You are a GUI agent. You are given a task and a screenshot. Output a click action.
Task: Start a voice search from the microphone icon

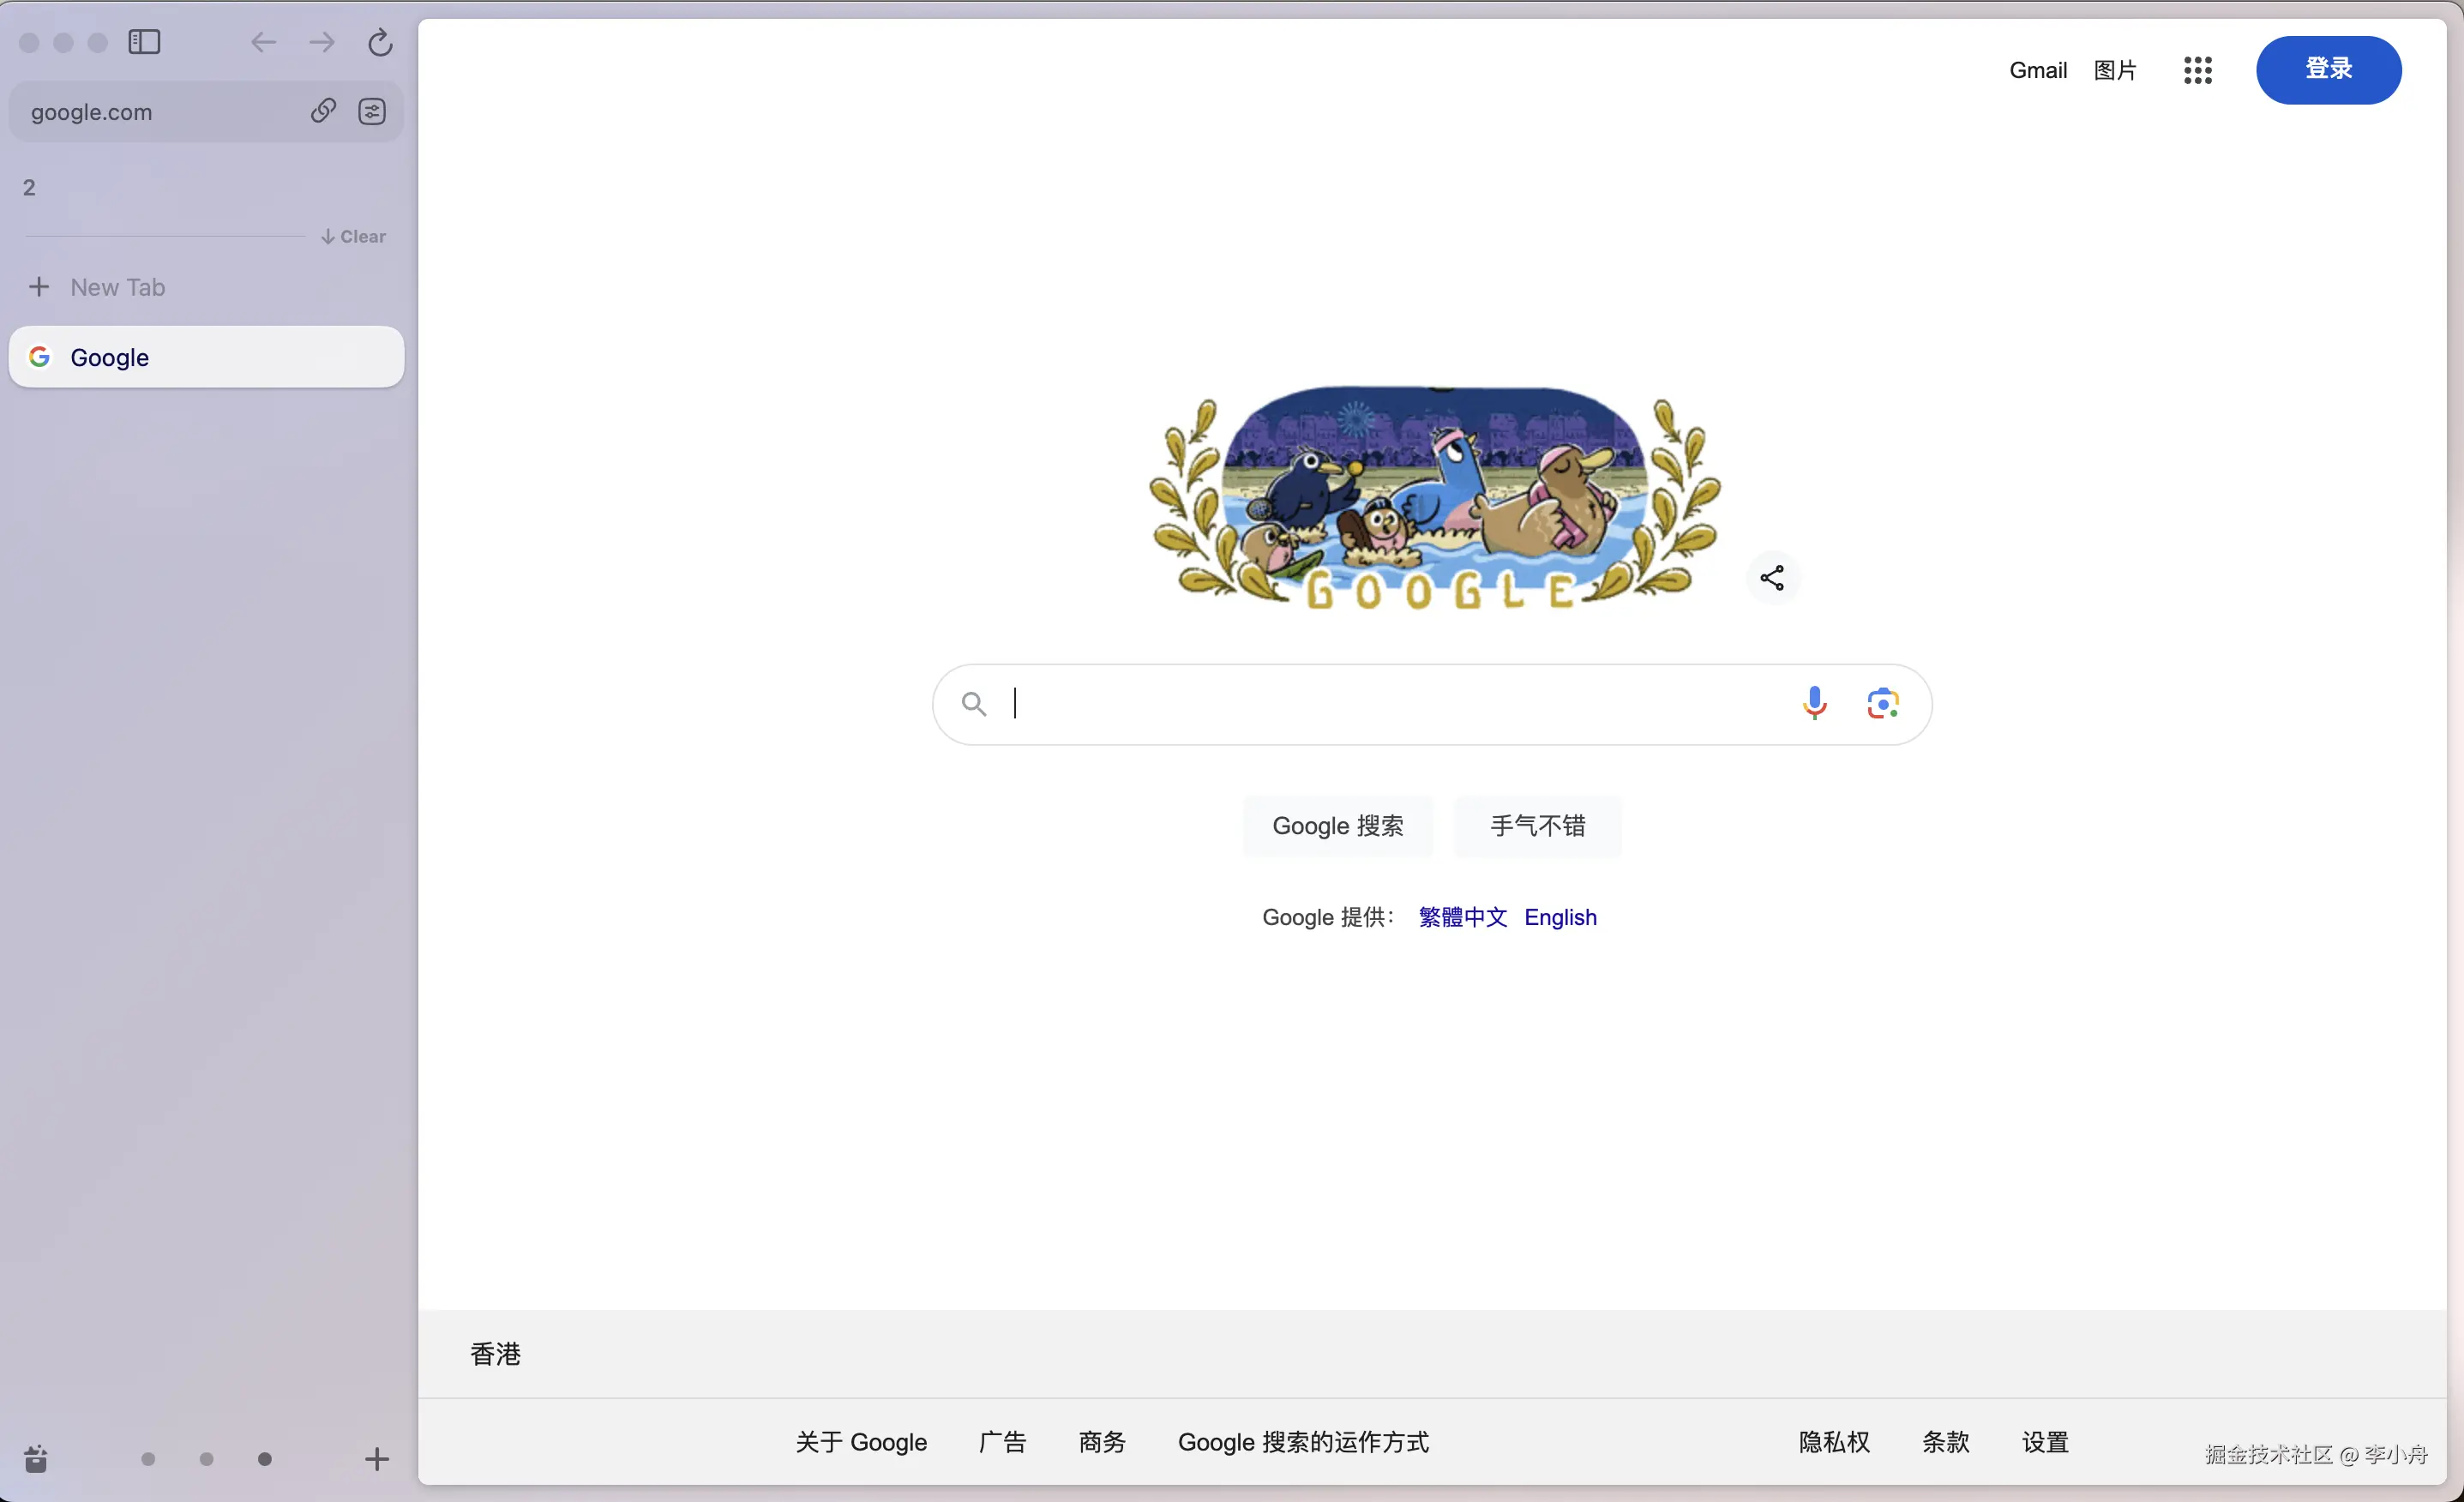point(1813,703)
